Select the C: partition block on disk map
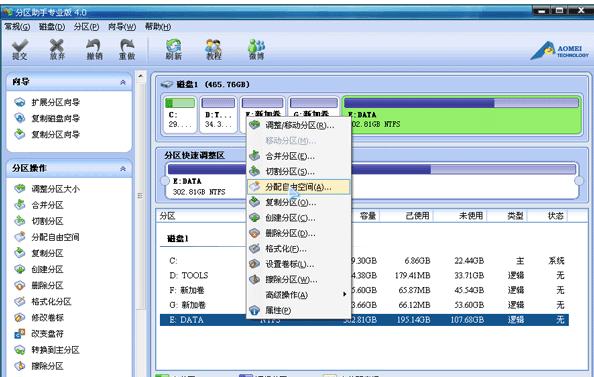594x377 pixels. [180, 114]
